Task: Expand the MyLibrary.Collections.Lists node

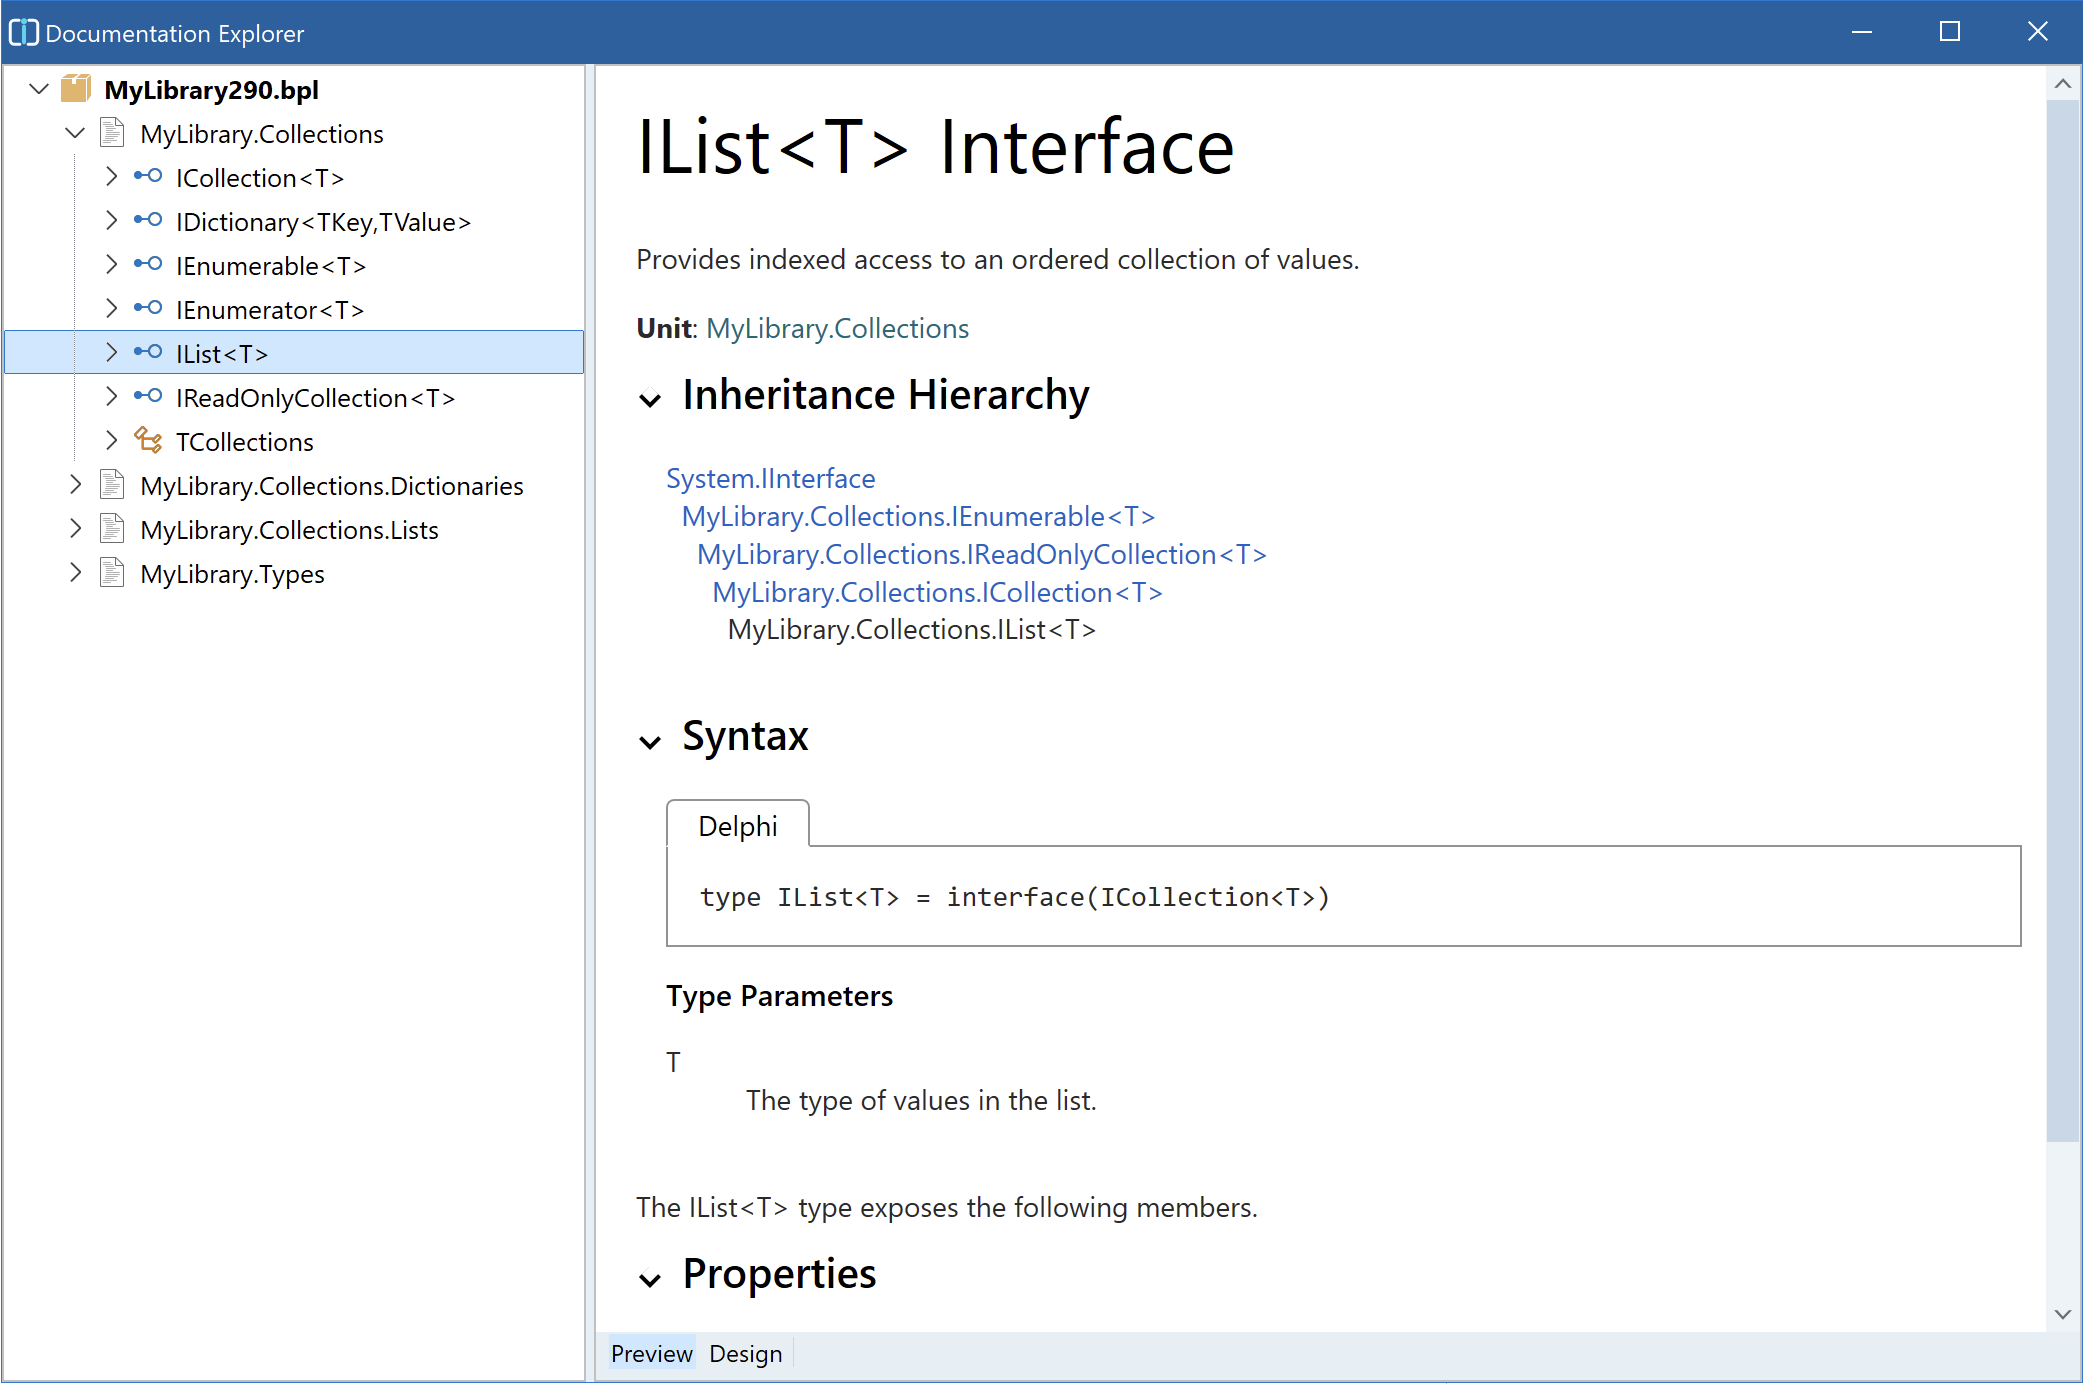Action: [75, 529]
